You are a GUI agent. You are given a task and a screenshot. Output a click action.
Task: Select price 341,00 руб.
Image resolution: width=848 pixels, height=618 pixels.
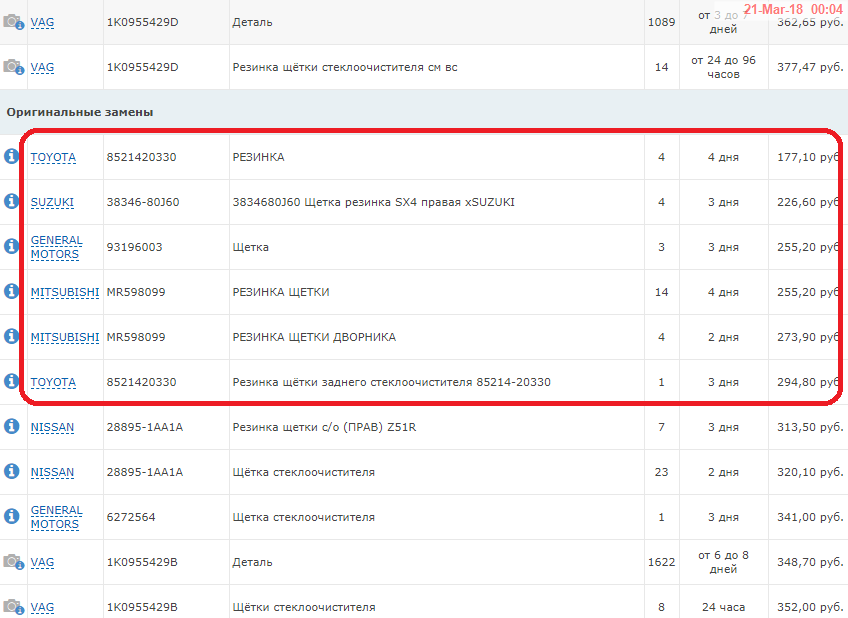coord(810,517)
